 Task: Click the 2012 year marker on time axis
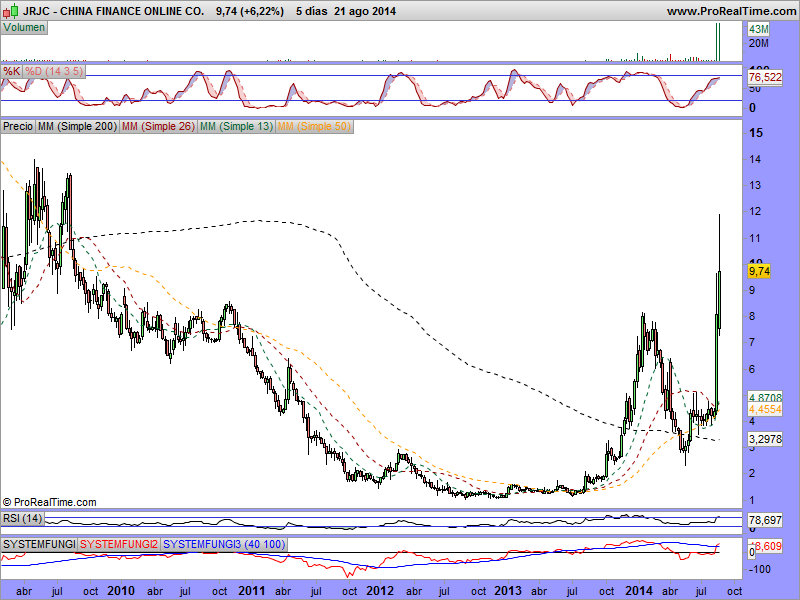pos(381,590)
